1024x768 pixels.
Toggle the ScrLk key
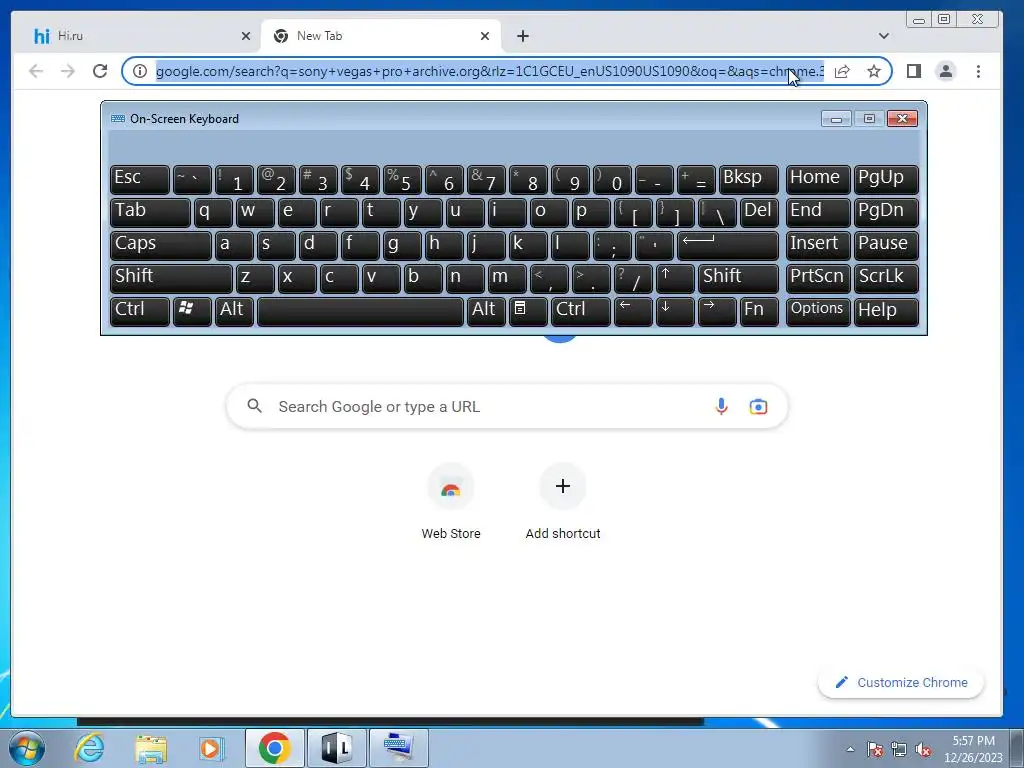coord(886,278)
